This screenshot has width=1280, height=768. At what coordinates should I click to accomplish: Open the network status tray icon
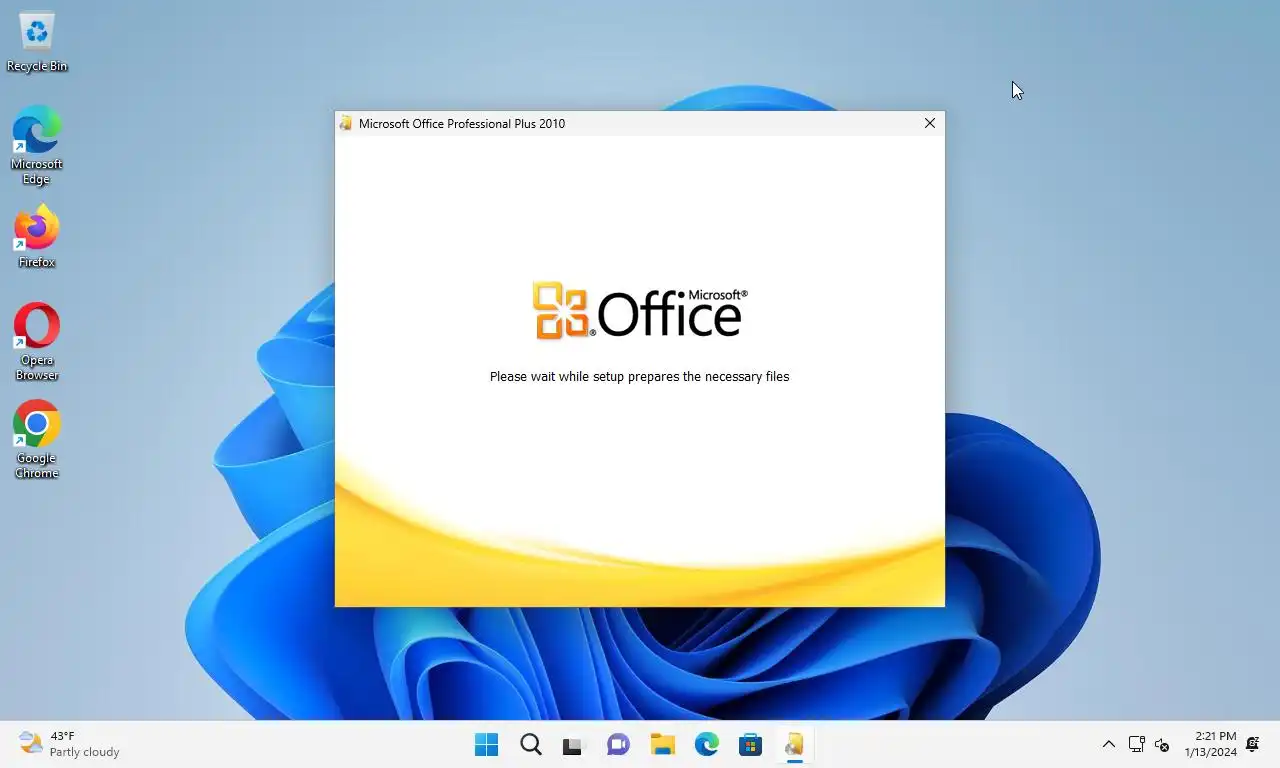(x=1136, y=744)
